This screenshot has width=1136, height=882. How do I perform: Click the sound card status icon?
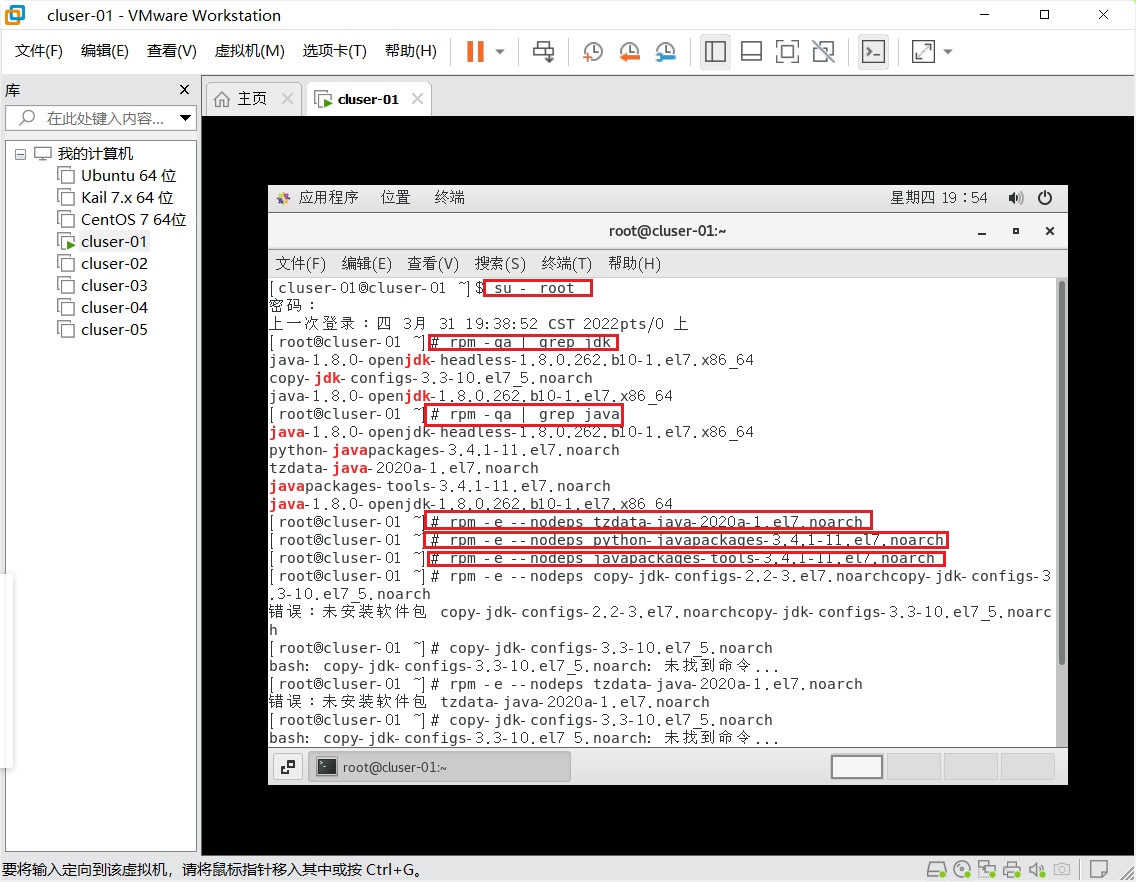[x=1037, y=869]
